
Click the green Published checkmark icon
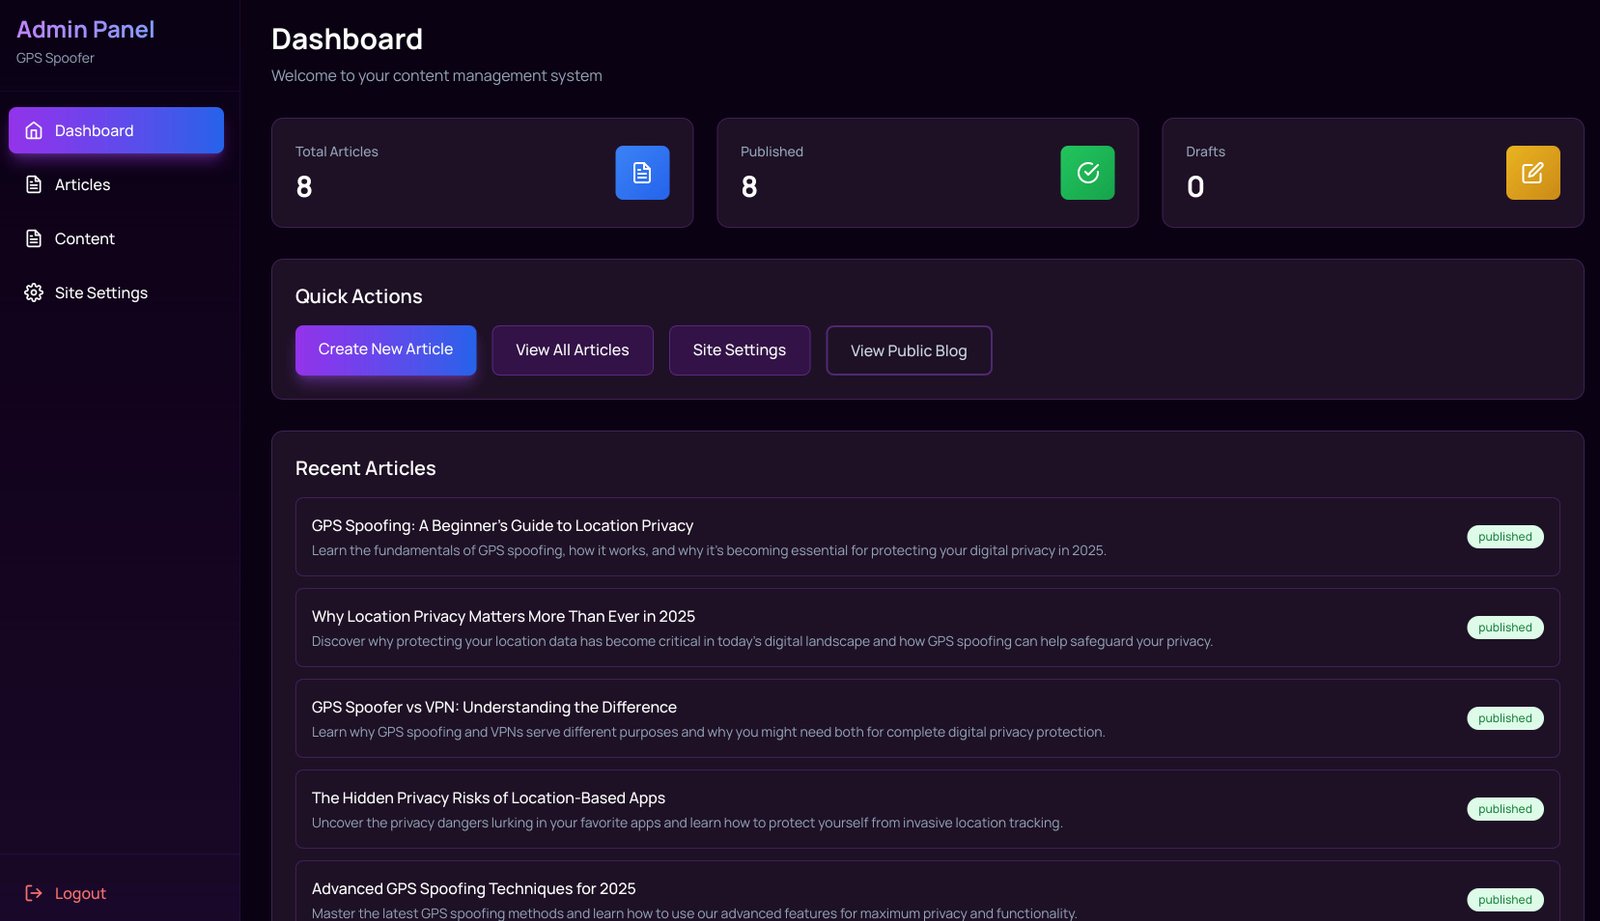click(x=1087, y=173)
